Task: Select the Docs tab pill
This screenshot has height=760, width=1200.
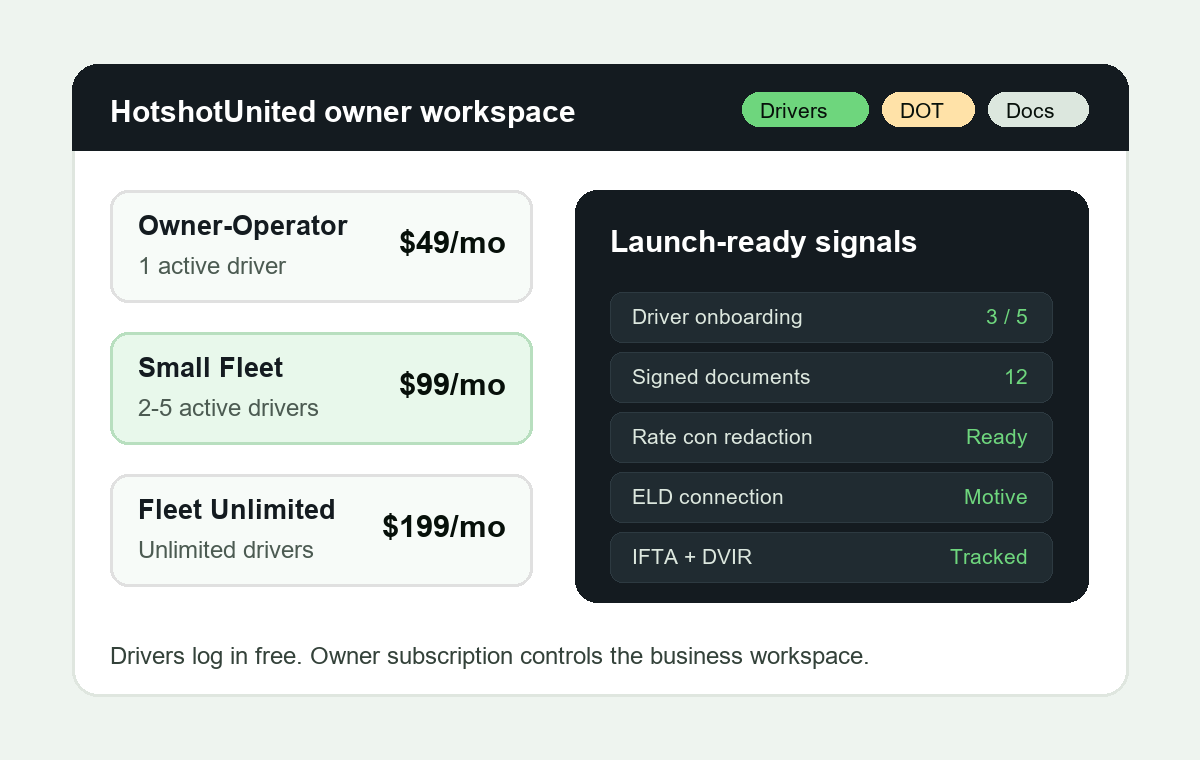Action: (x=1038, y=110)
